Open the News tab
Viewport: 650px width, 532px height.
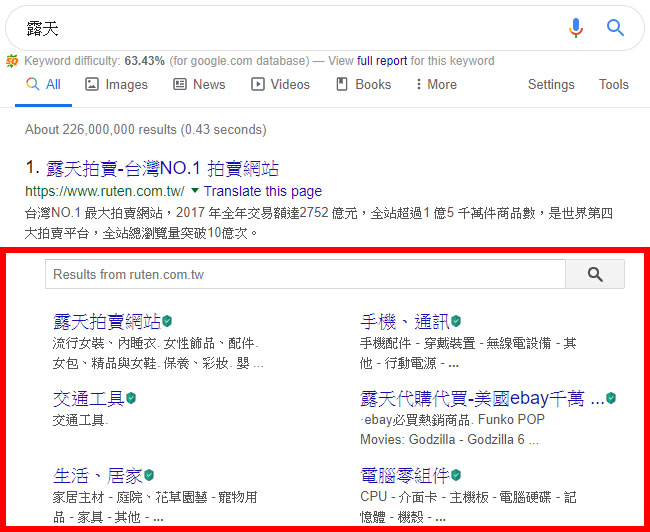pyautogui.click(x=199, y=84)
